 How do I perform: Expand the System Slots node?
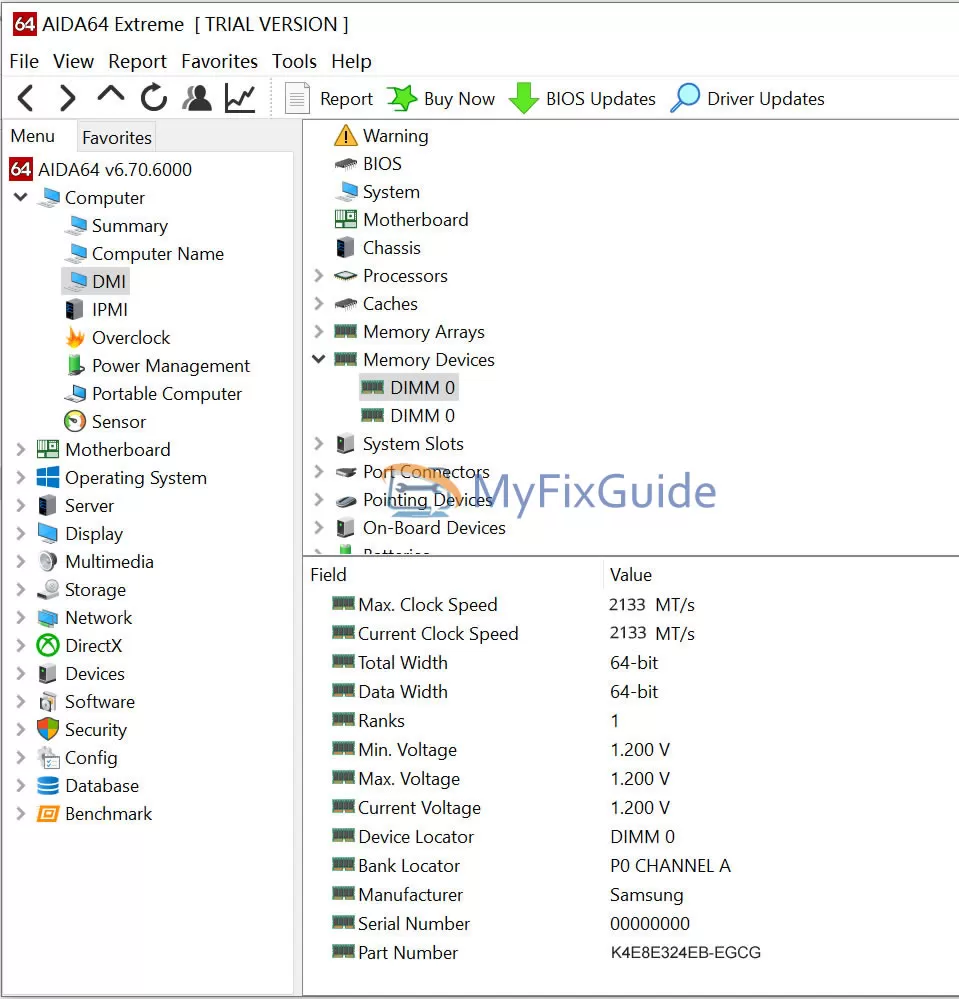tap(319, 443)
